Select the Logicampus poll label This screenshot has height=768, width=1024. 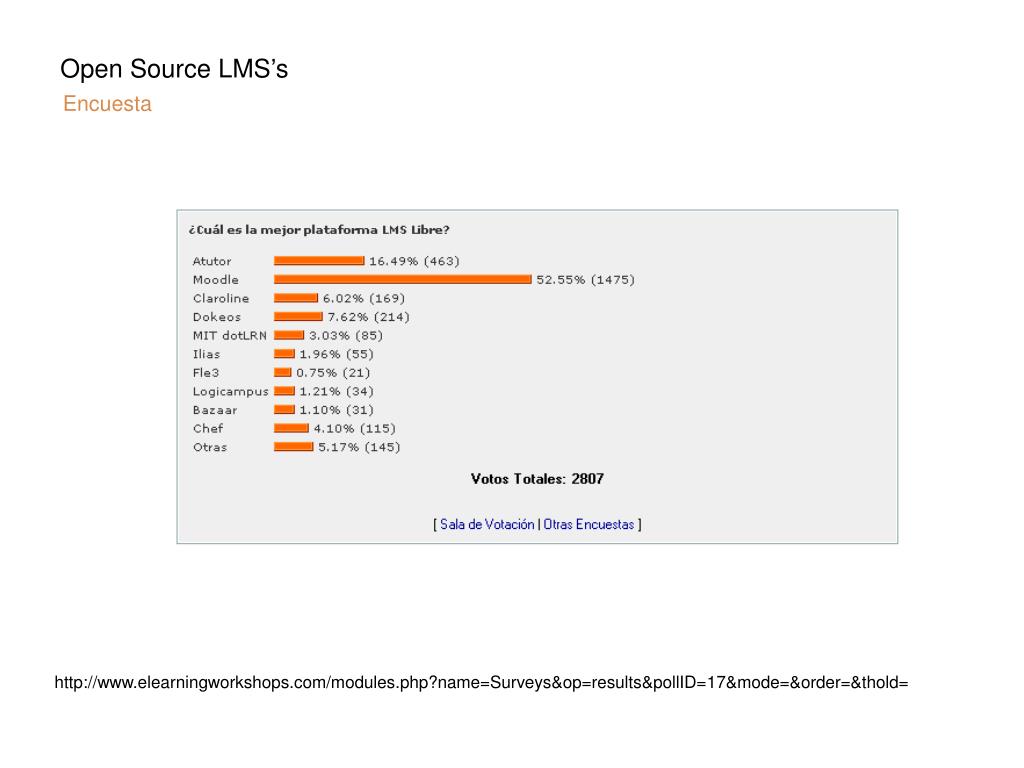[231, 392]
